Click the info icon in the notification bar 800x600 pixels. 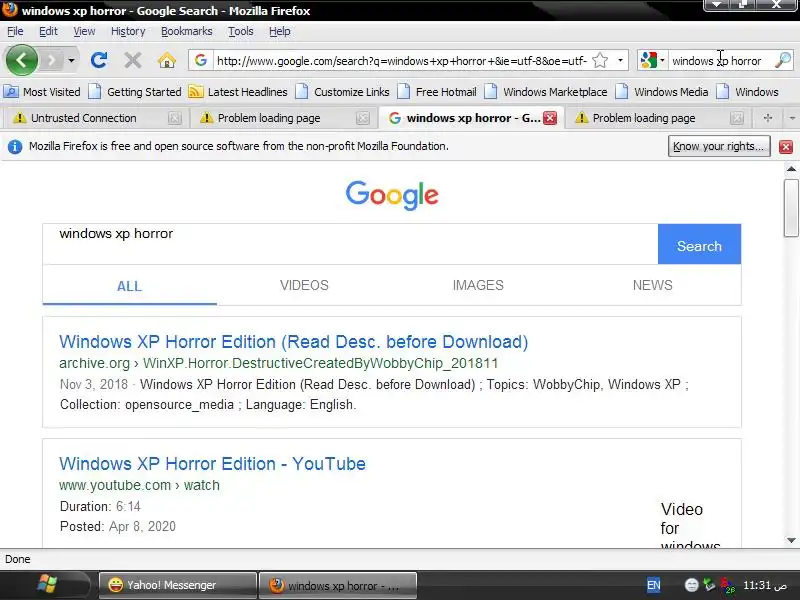pos(15,147)
